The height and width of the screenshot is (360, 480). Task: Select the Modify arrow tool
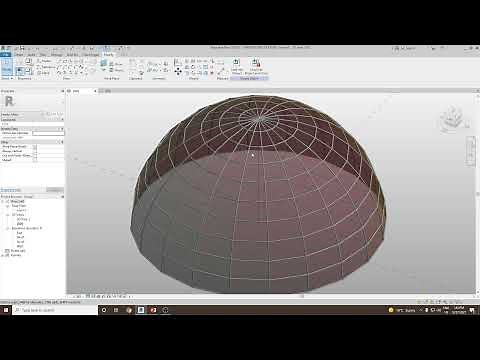(7, 66)
